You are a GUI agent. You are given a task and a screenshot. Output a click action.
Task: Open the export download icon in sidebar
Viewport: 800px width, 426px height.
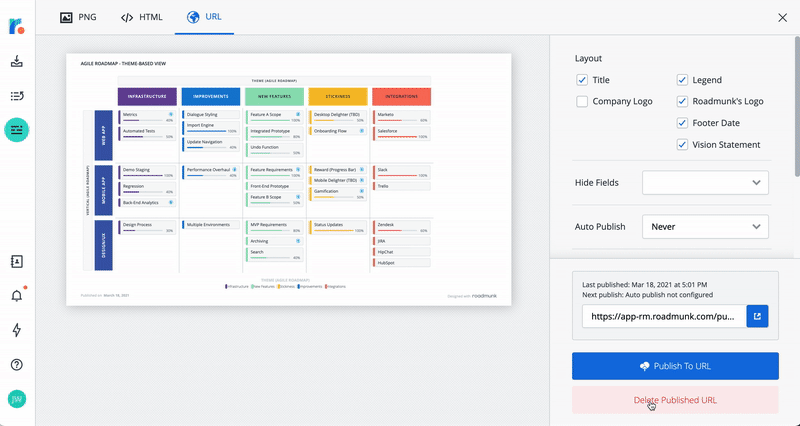(x=17, y=62)
